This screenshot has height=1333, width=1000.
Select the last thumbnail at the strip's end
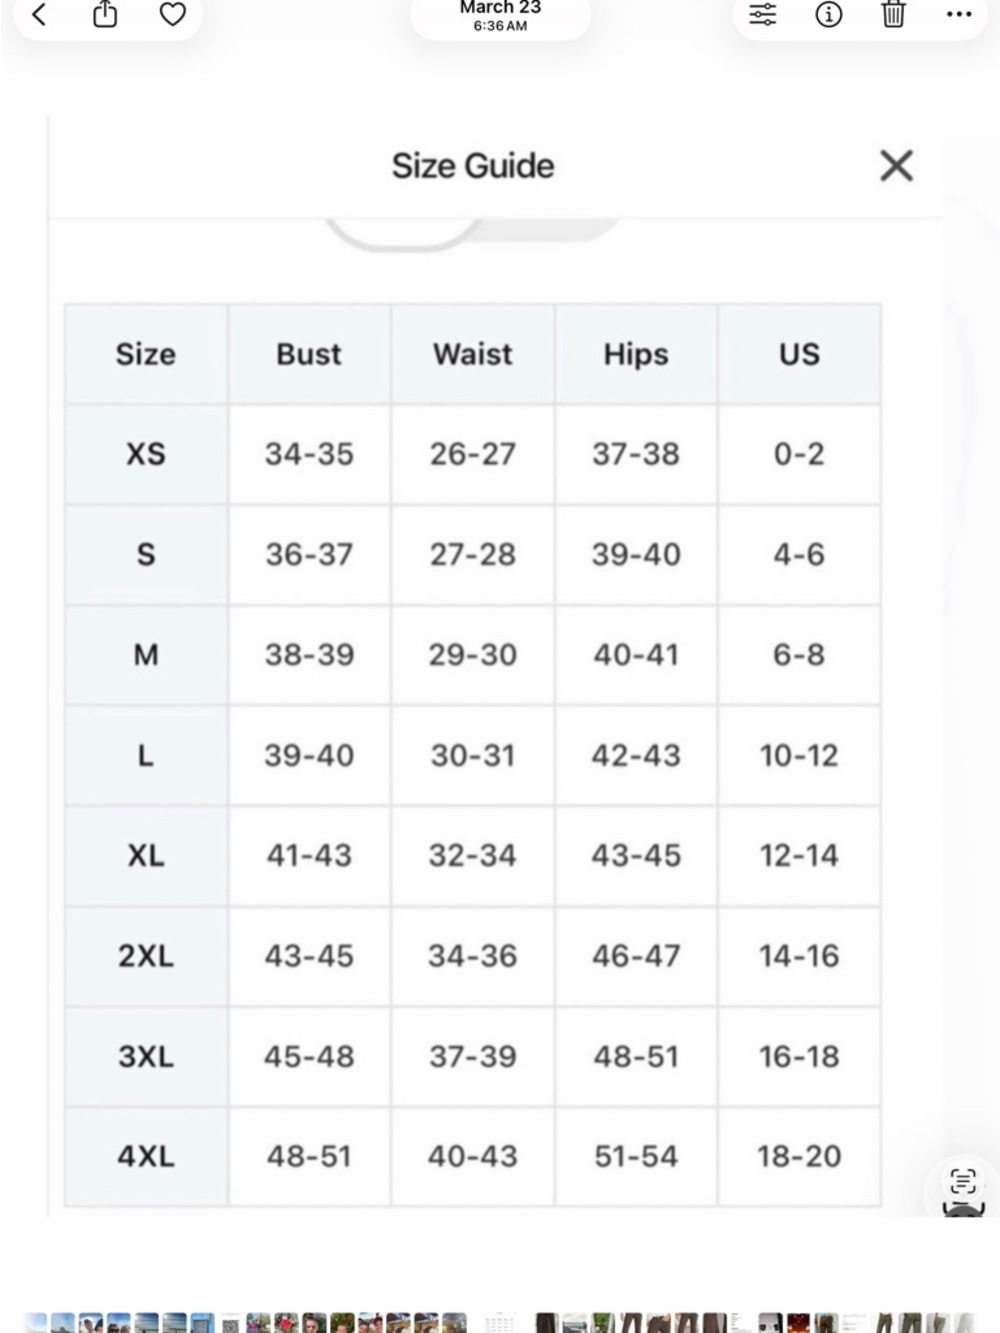[x=964, y=1323]
